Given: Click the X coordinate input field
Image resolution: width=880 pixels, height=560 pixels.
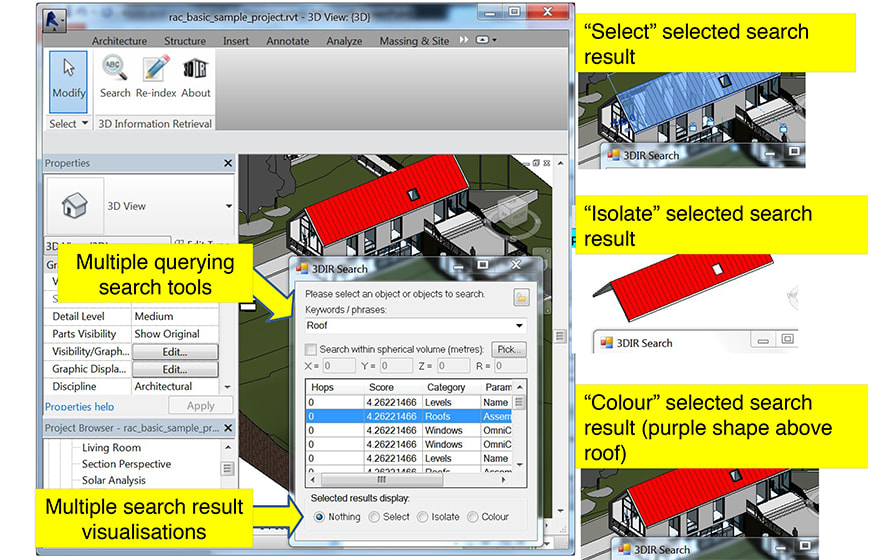Looking at the screenshot, I should [x=338, y=366].
